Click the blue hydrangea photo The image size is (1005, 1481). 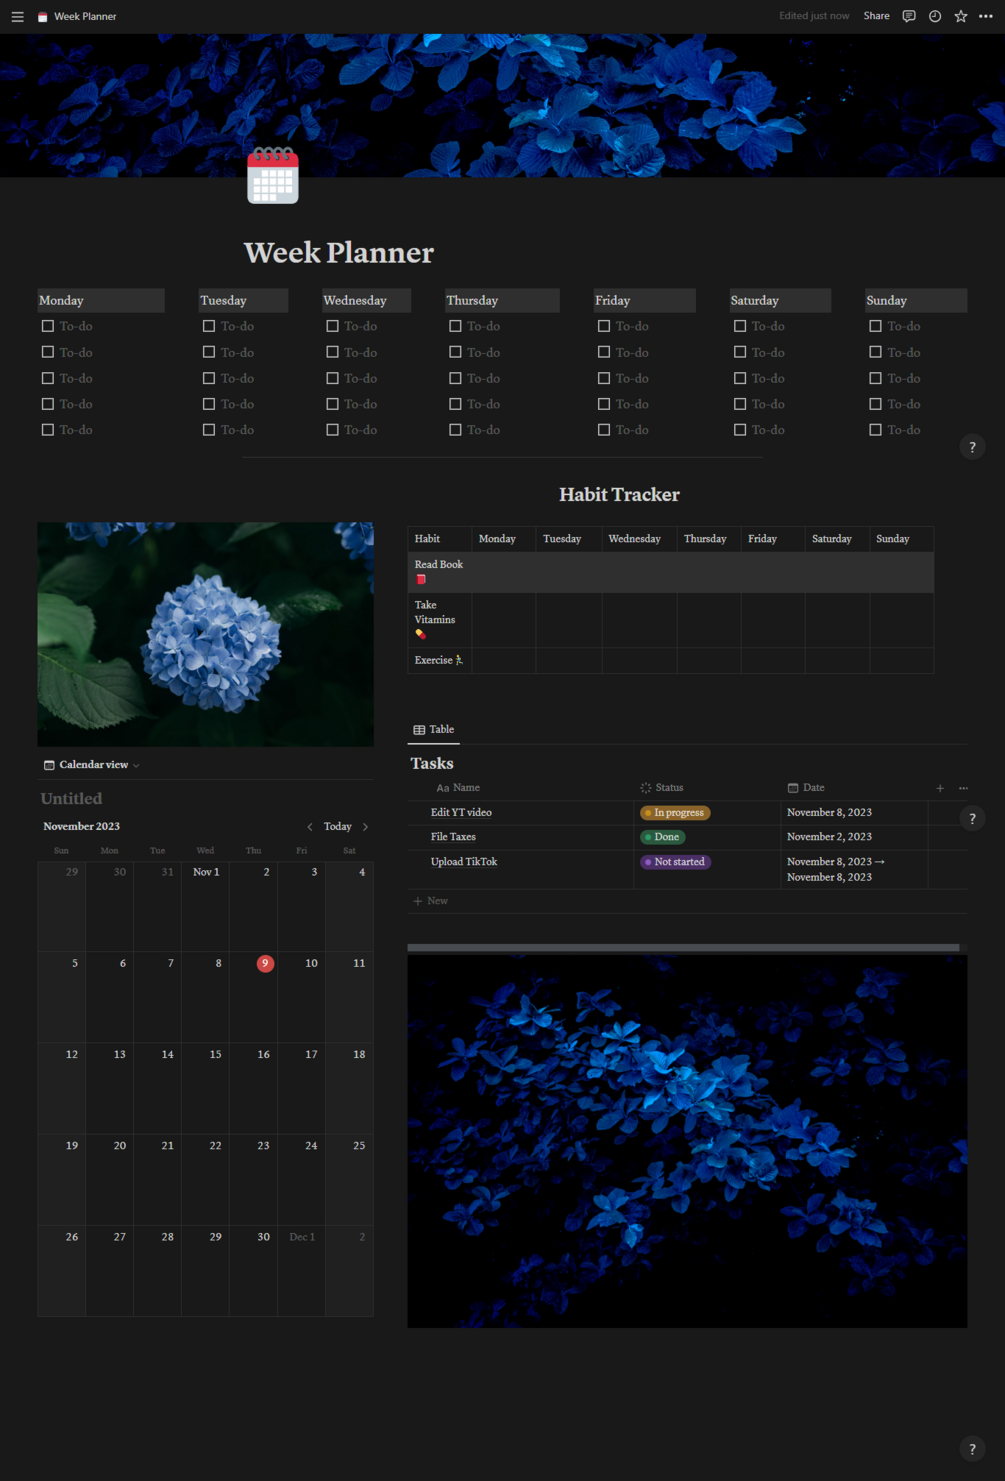(206, 634)
